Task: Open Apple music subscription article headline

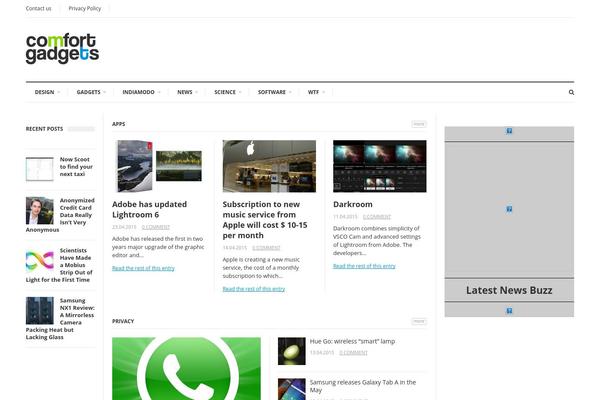Action: [265, 220]
